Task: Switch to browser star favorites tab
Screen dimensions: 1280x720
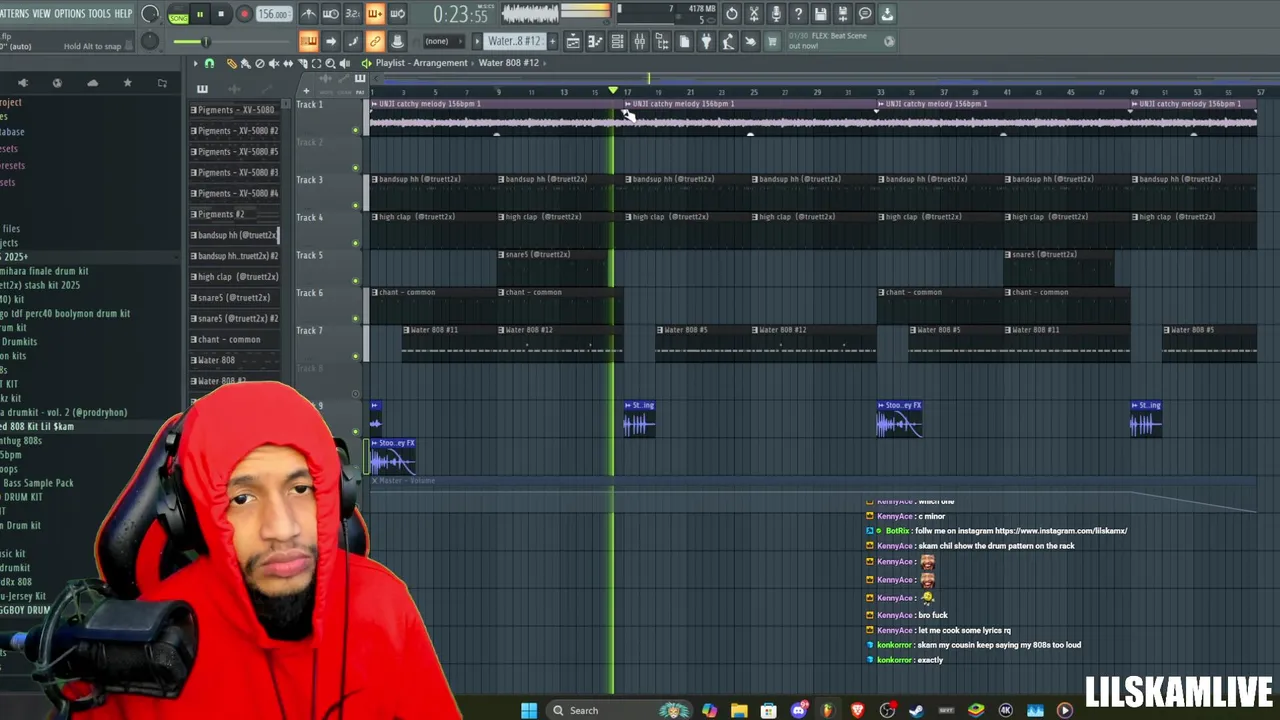Action: tap(127, 83)
